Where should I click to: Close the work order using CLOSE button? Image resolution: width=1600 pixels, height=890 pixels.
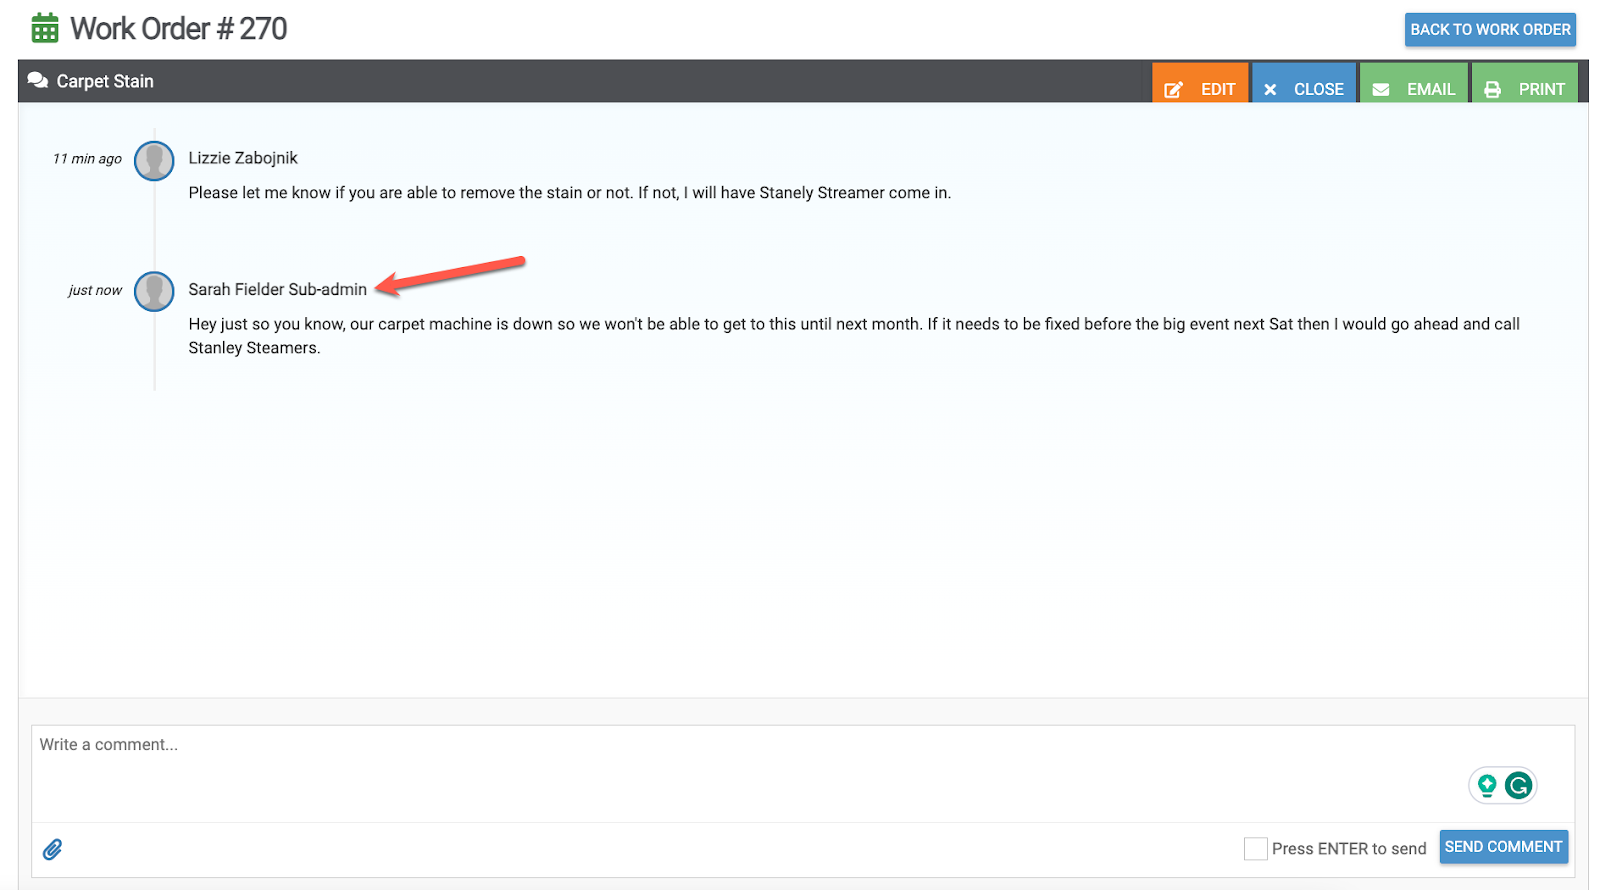pyautogui.click(x=1304, y=88)
